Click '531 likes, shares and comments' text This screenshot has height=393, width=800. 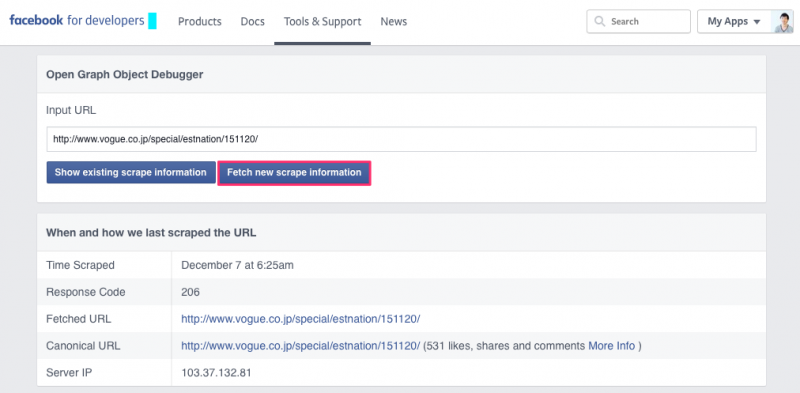tap(506, 346)
